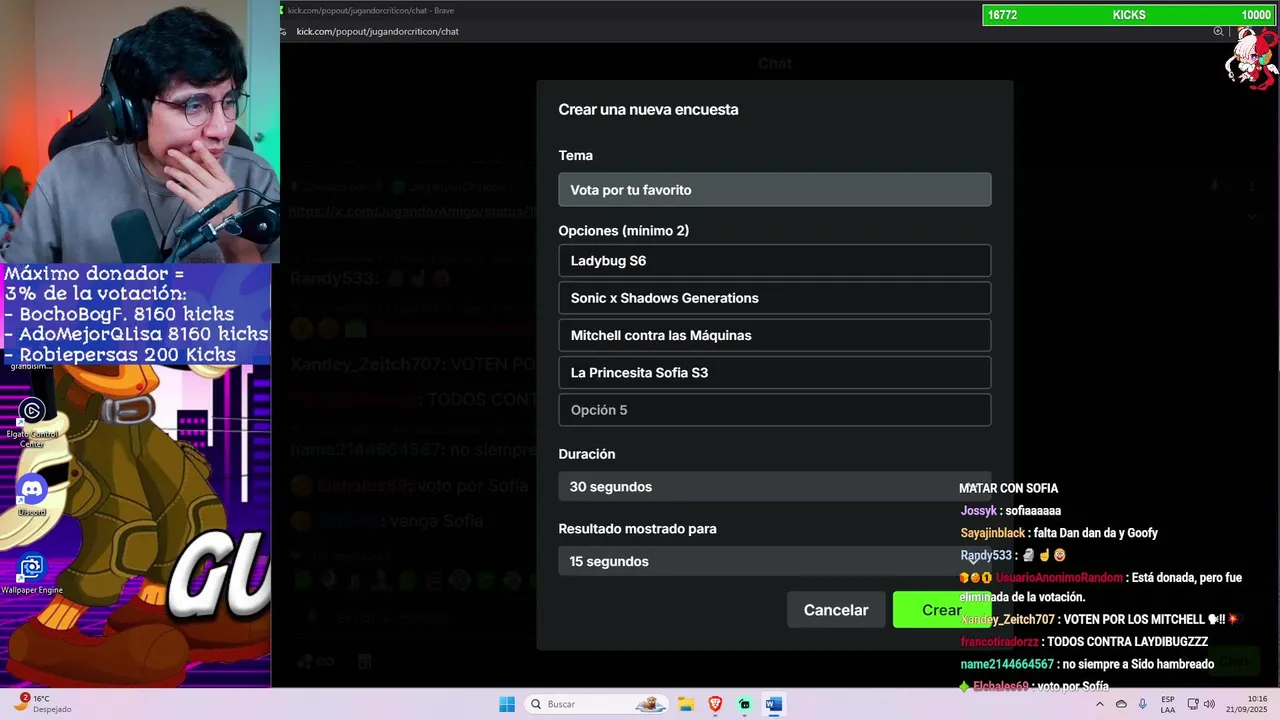The height and width of the screenshot is (720, 1280).
Task: Show hidden system tray icons
Action: point(1100,704)
